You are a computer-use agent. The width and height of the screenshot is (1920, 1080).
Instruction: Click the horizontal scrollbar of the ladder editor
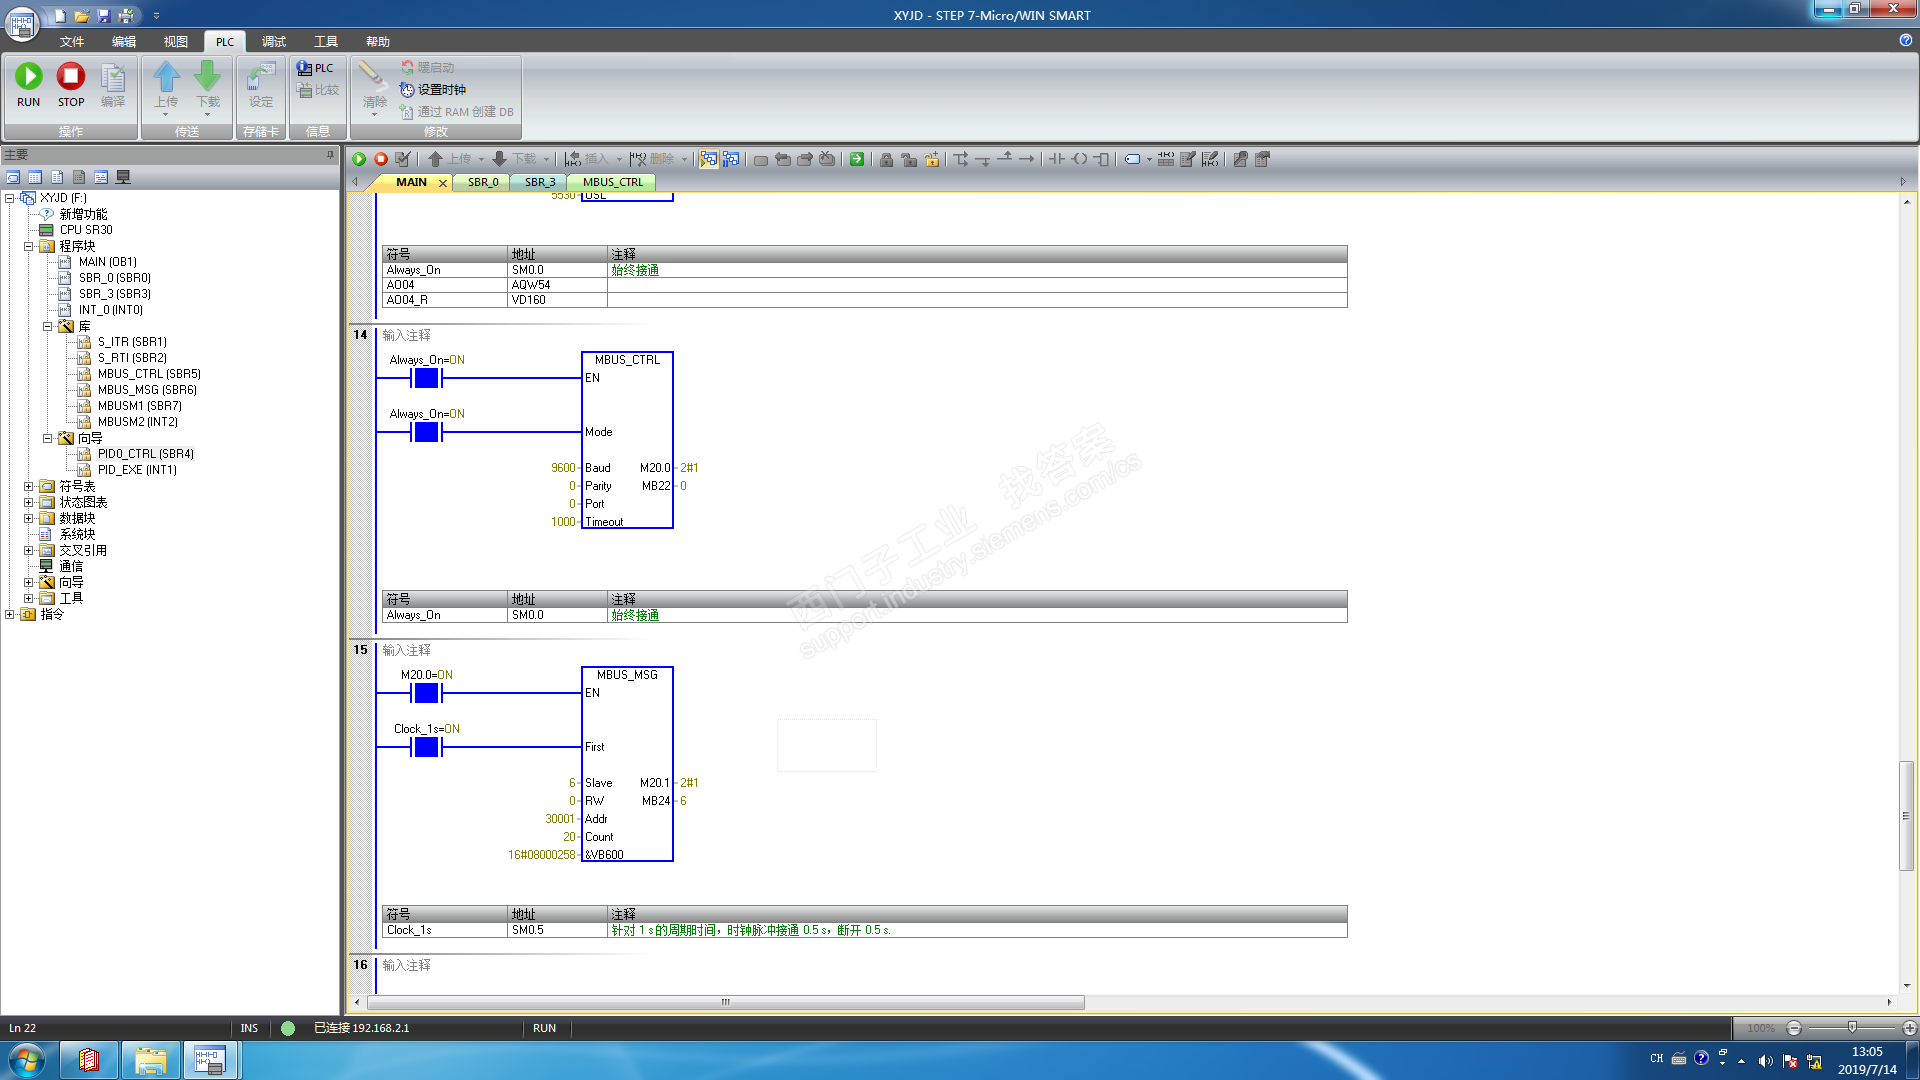click(725, 1002)
